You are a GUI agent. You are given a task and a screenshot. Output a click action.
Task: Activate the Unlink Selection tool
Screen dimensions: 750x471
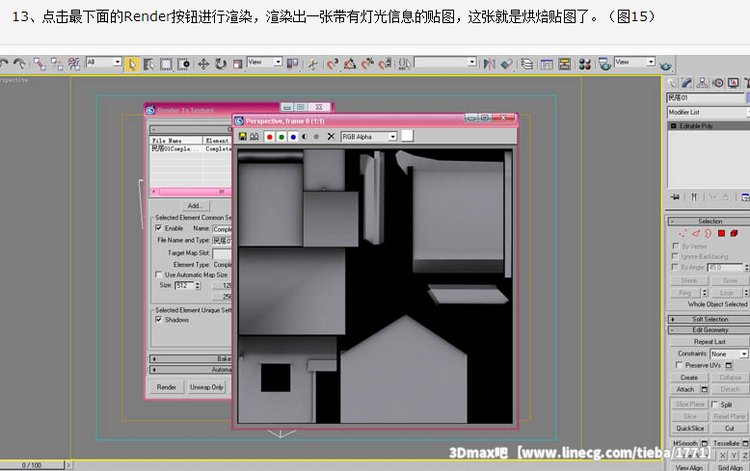(x=57, y=64)
